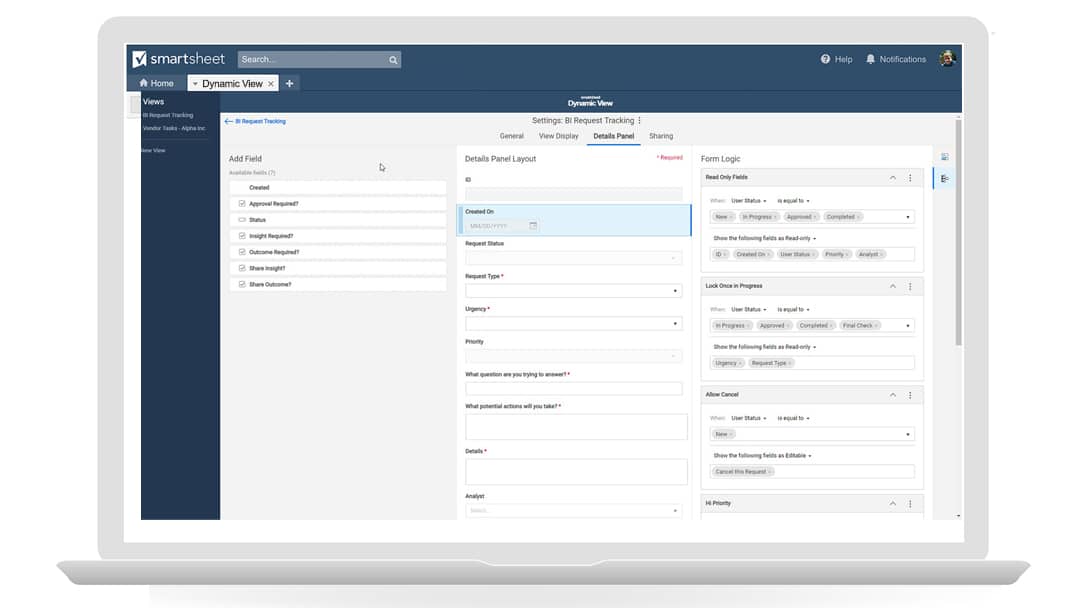Screen dimensions: 1080x608
Task: Open the user profile avatar
Action: [x=947, y=59]
